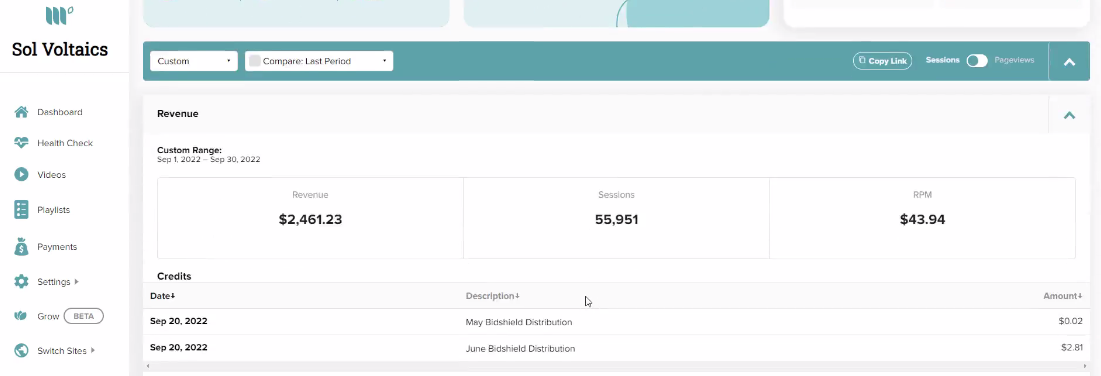The height and width of the screenshot is (376, 1101).
Task: Click the $2.81 amount cell
Action: (1072, 348)
